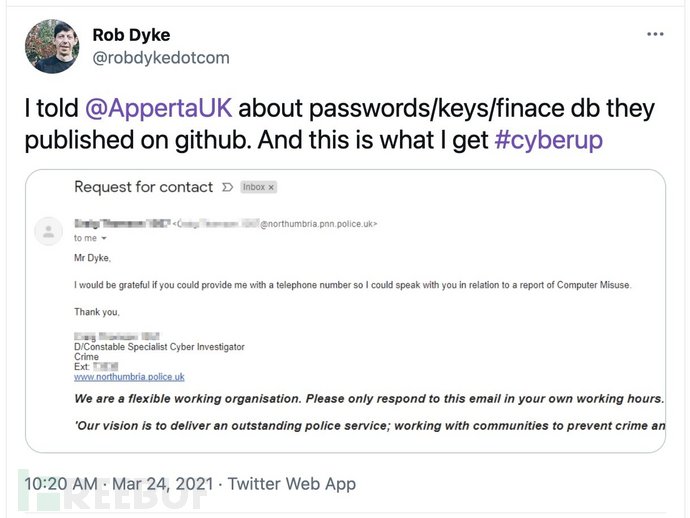This screenshot has height=518, width=690.
Task: Open the attached email screenshot image
Action: [x=345, y=330]
